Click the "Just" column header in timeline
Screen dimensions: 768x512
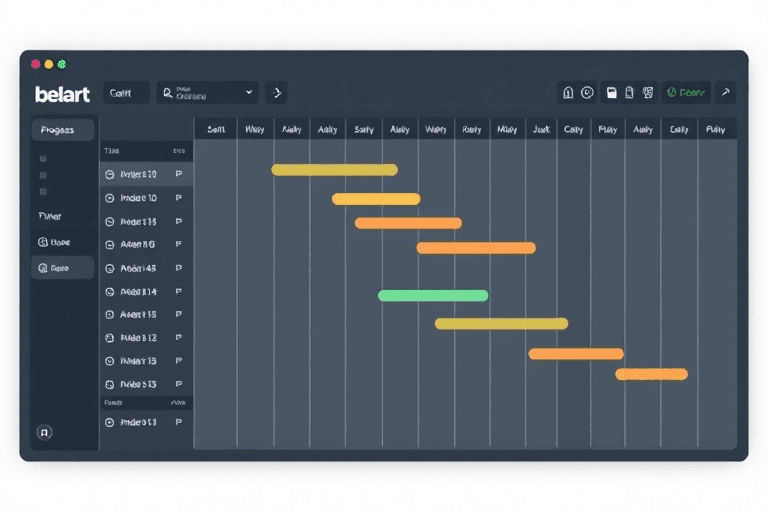click(x=541, y=129)
